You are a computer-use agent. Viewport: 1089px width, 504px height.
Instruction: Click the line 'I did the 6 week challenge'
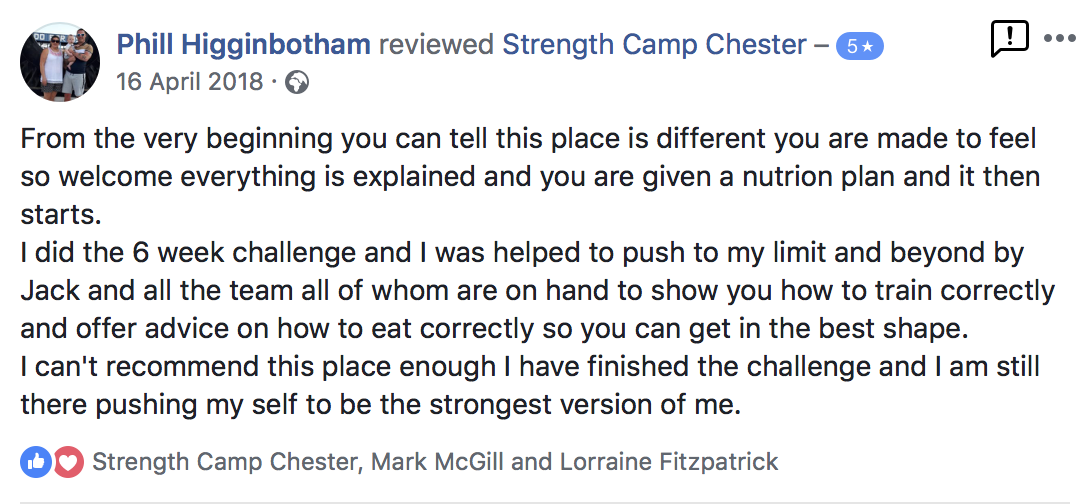[x=522, y=253]
